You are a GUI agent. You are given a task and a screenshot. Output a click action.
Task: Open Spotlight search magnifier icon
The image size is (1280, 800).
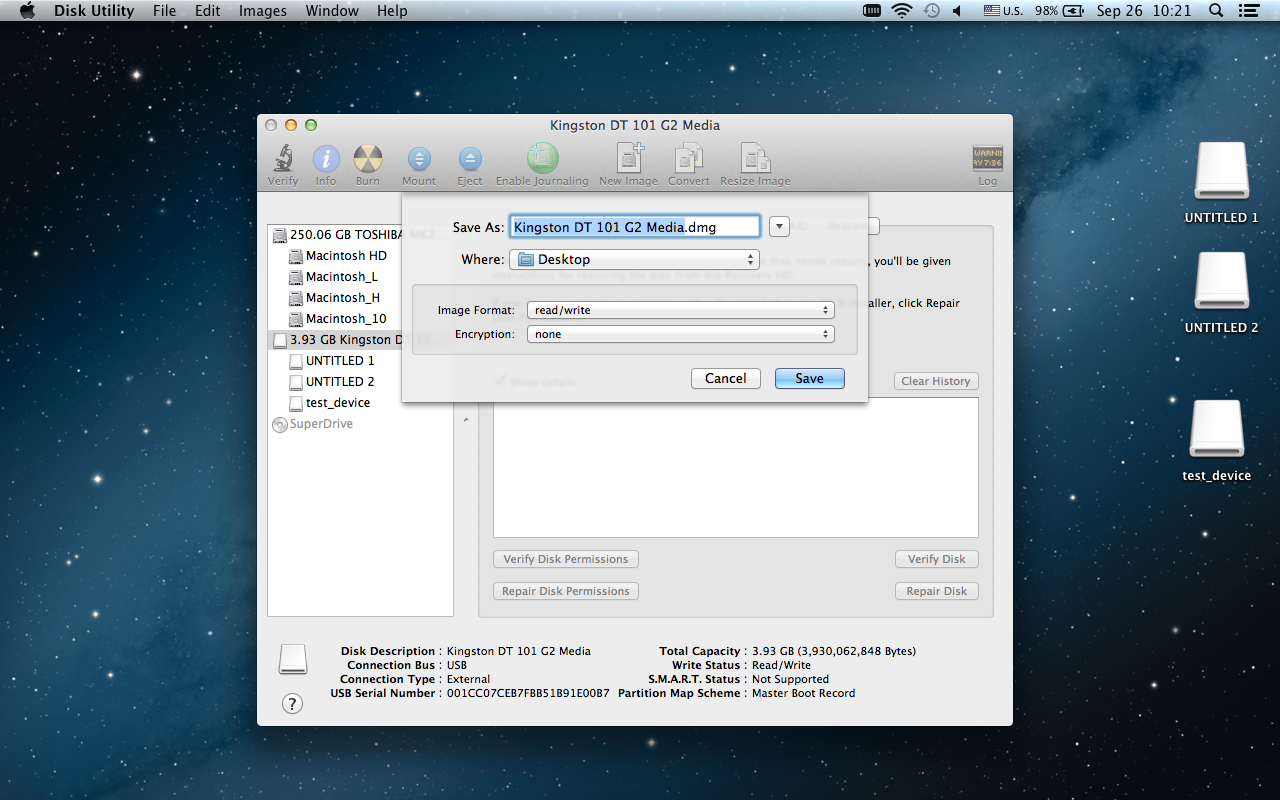click(x=1216, y=11)
